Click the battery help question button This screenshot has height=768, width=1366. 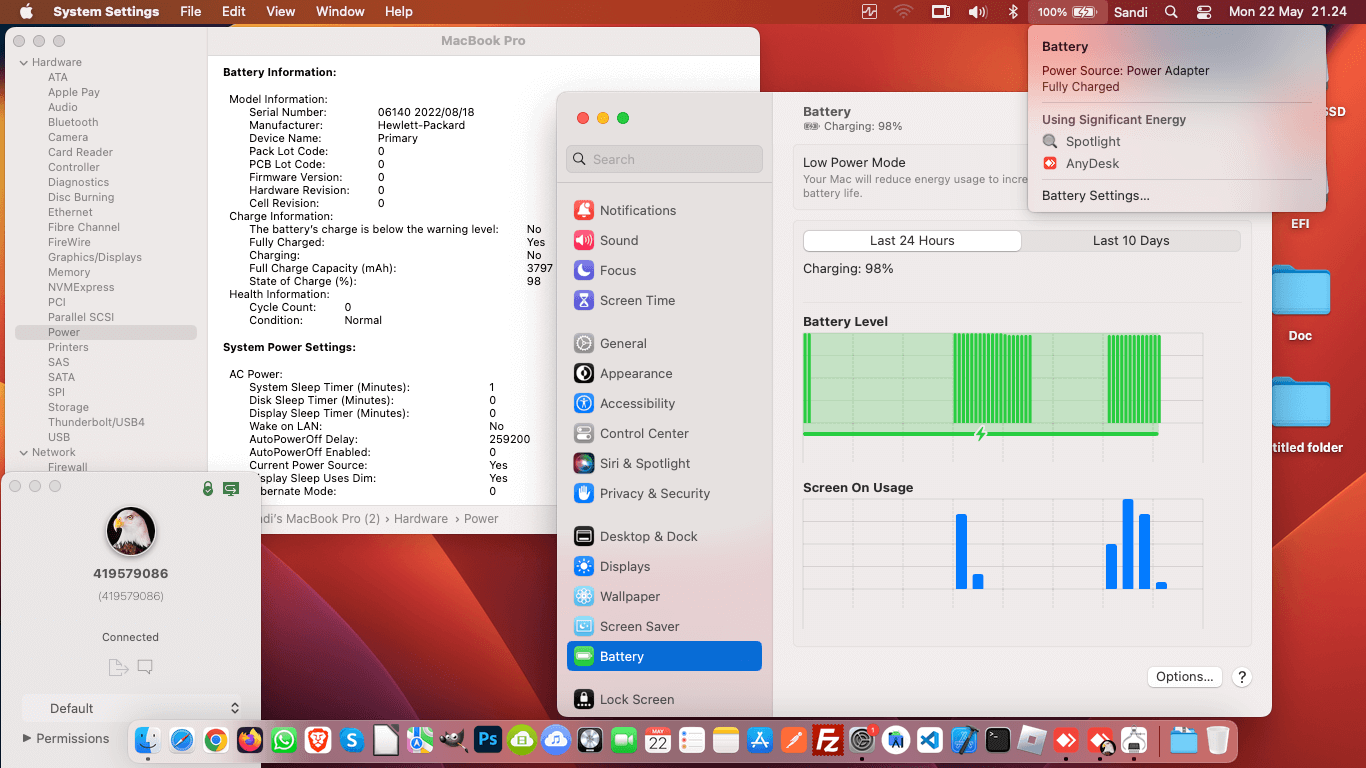(1241, 677)
